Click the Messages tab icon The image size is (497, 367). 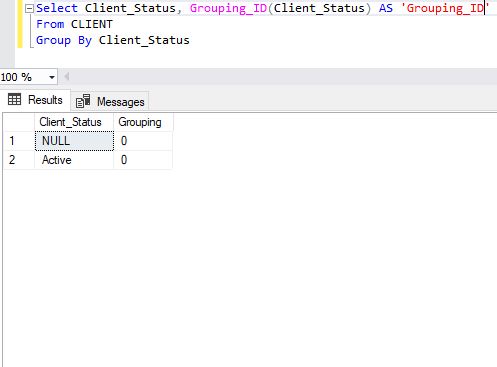click(83, 101)
